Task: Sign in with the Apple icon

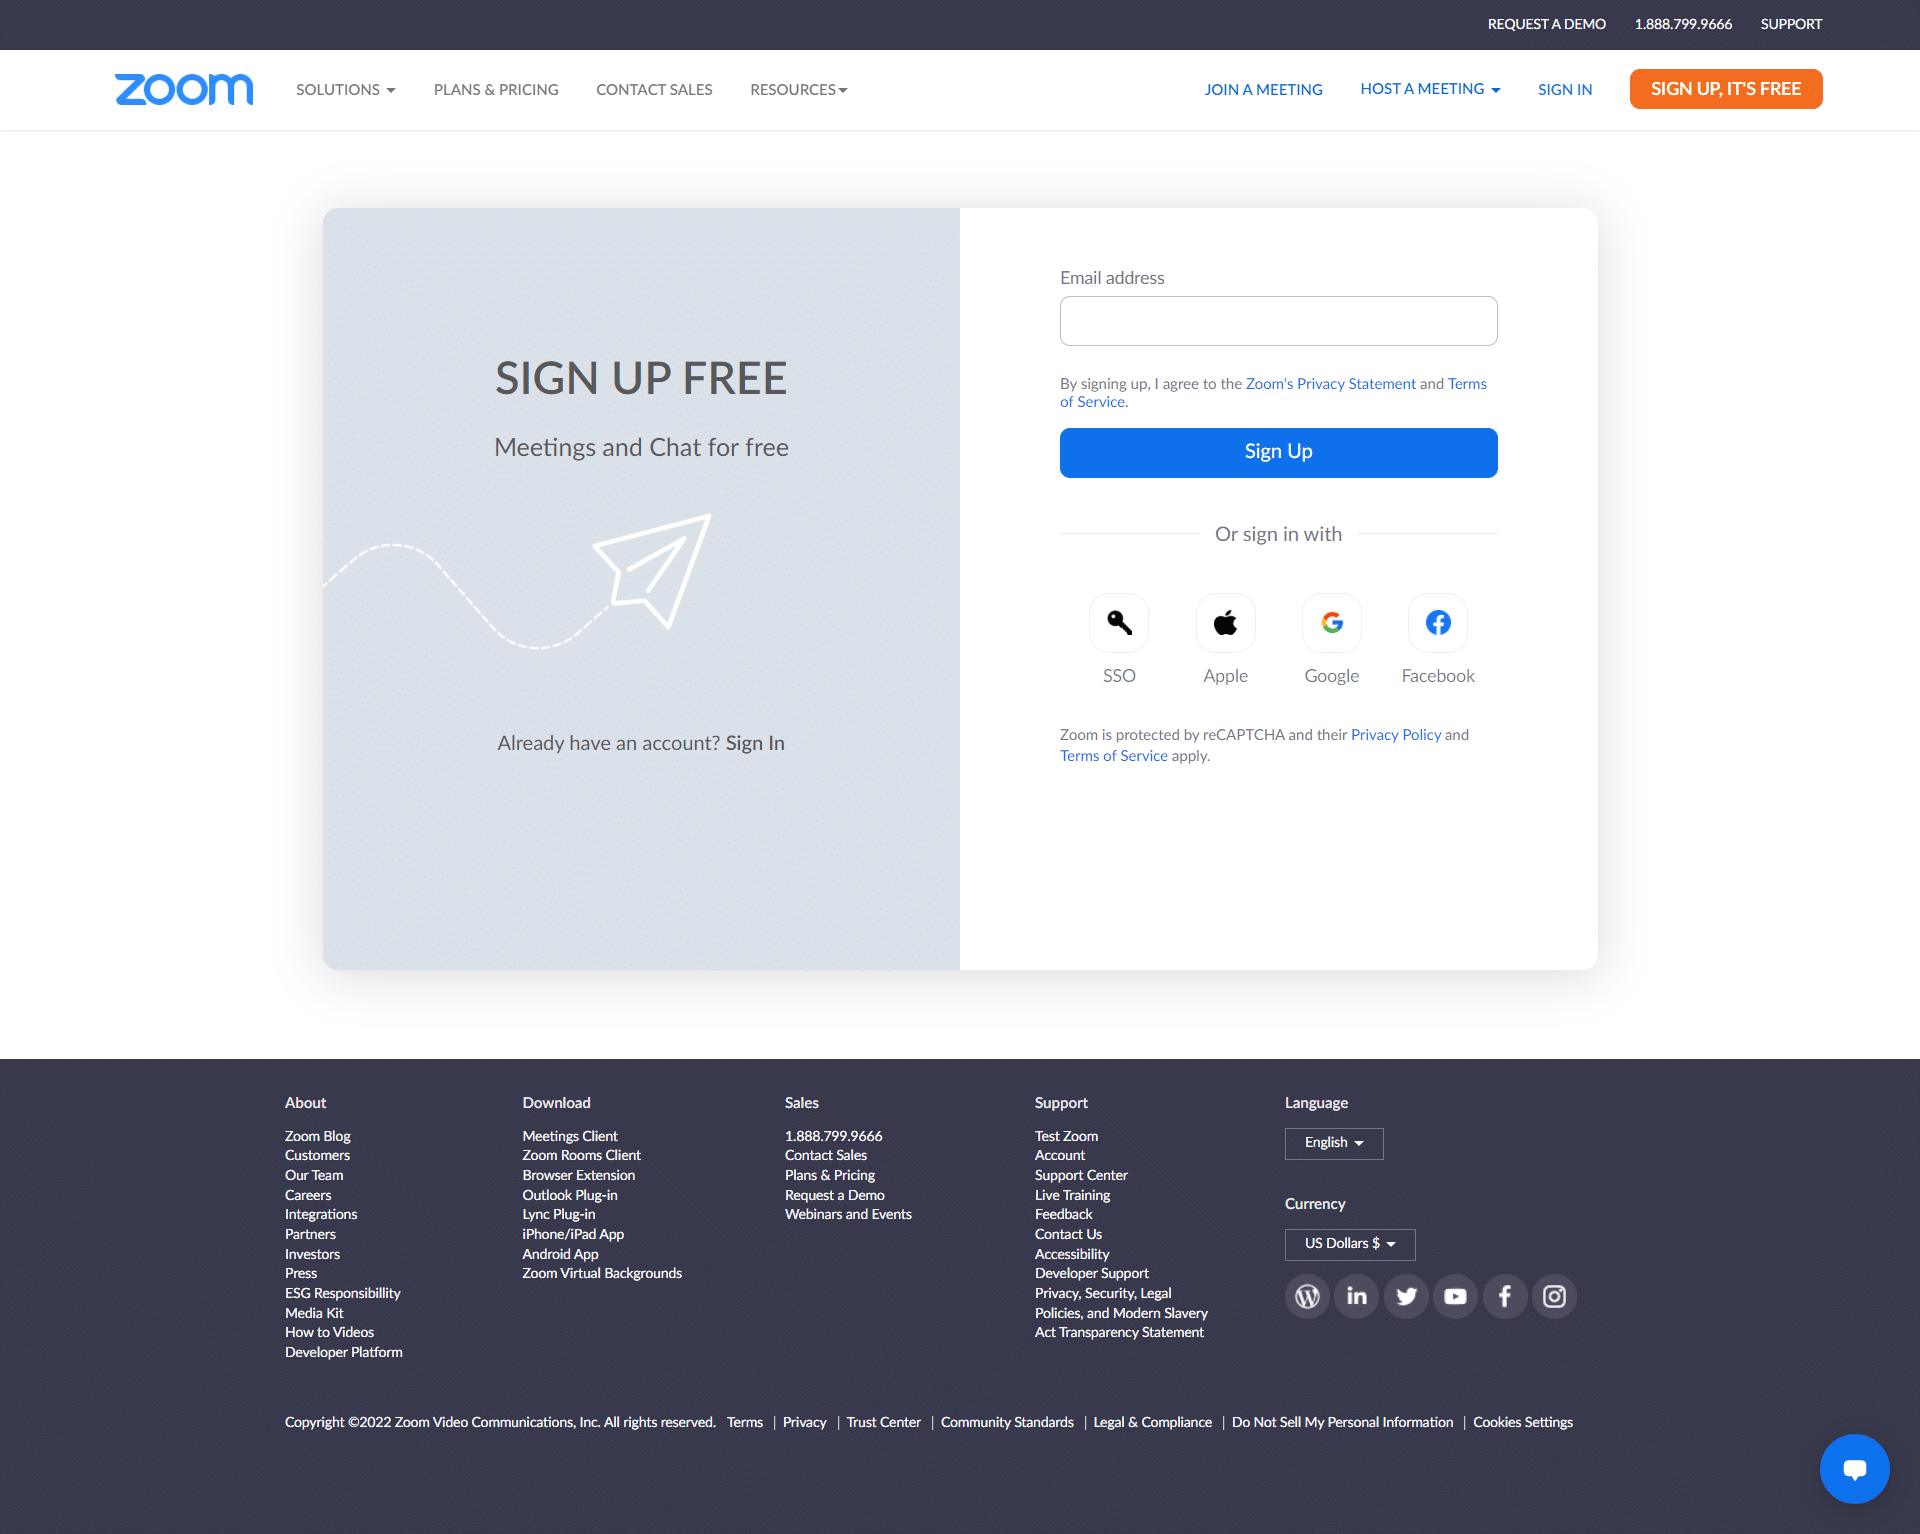Action: [x=1225, y=622]
